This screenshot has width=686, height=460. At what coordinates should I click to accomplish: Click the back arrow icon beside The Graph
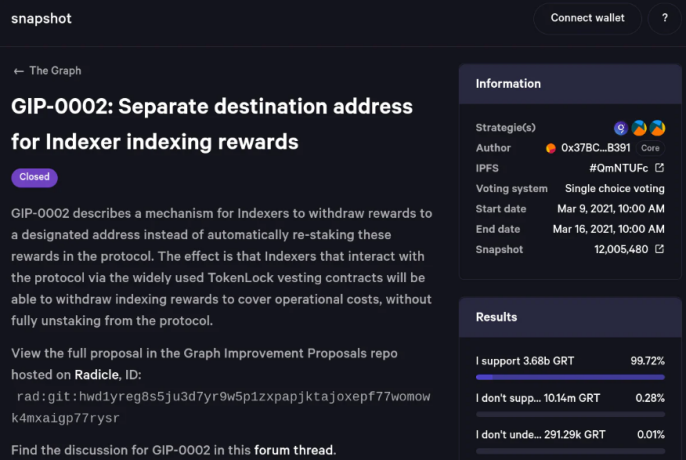pyautogui.click(x=18, y=71)
